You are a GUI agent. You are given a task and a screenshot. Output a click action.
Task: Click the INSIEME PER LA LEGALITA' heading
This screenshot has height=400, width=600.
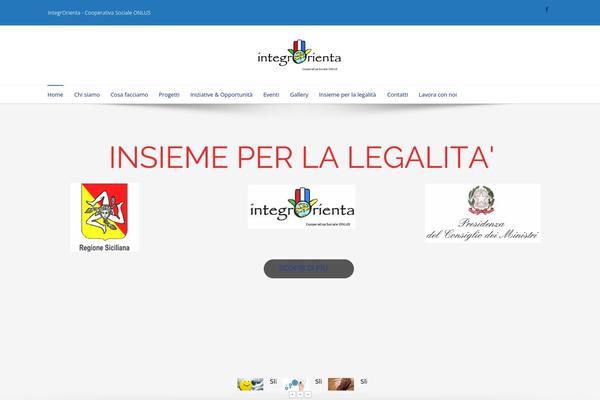302,157
